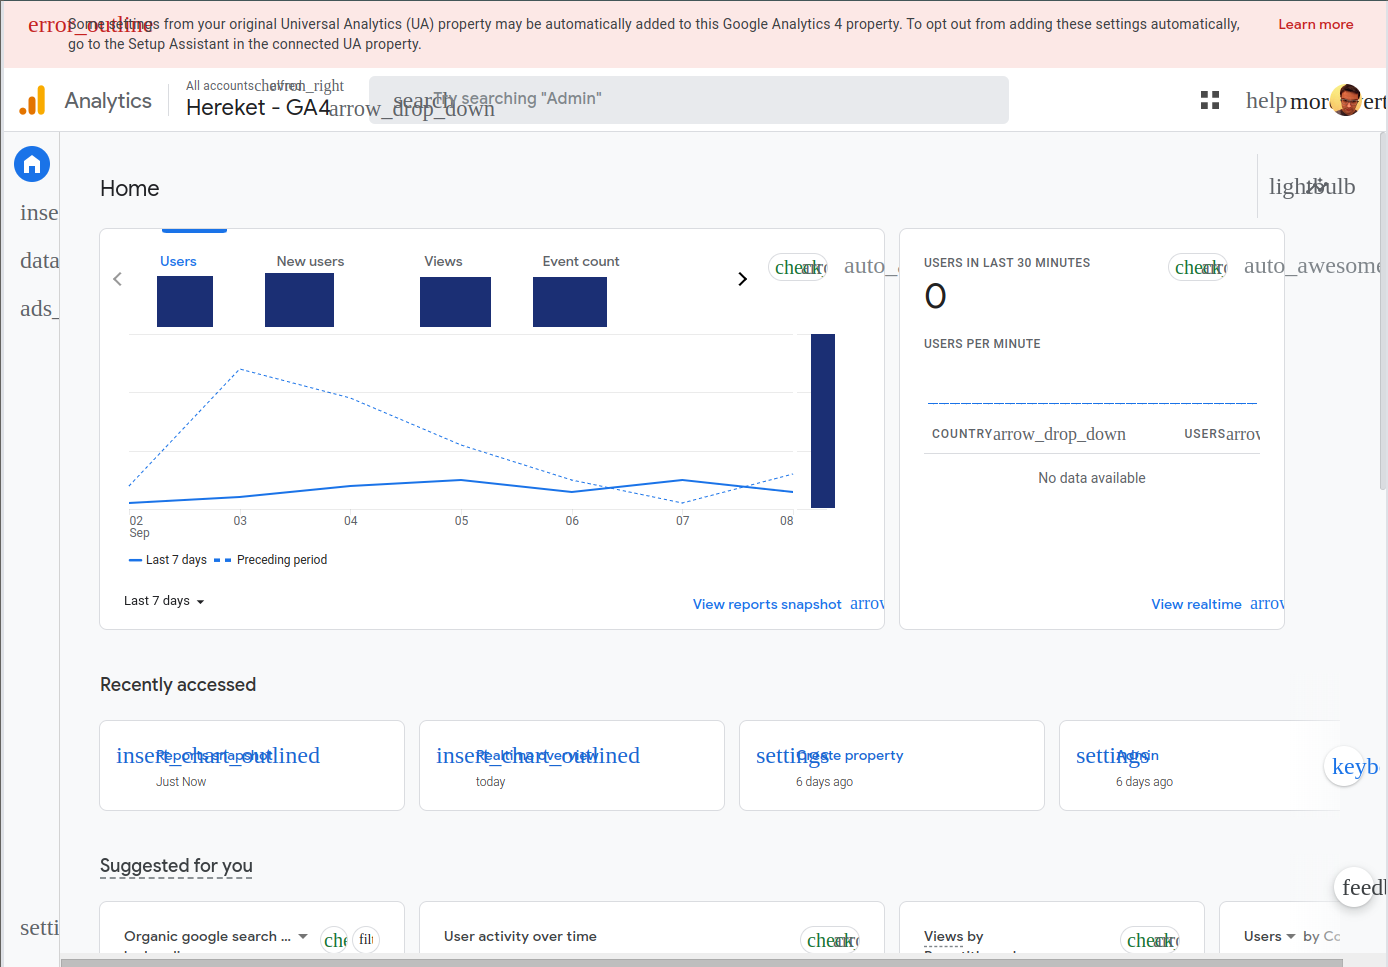
Task: Click the Last 7 days legend entry
Action: [x=168, y=560]
